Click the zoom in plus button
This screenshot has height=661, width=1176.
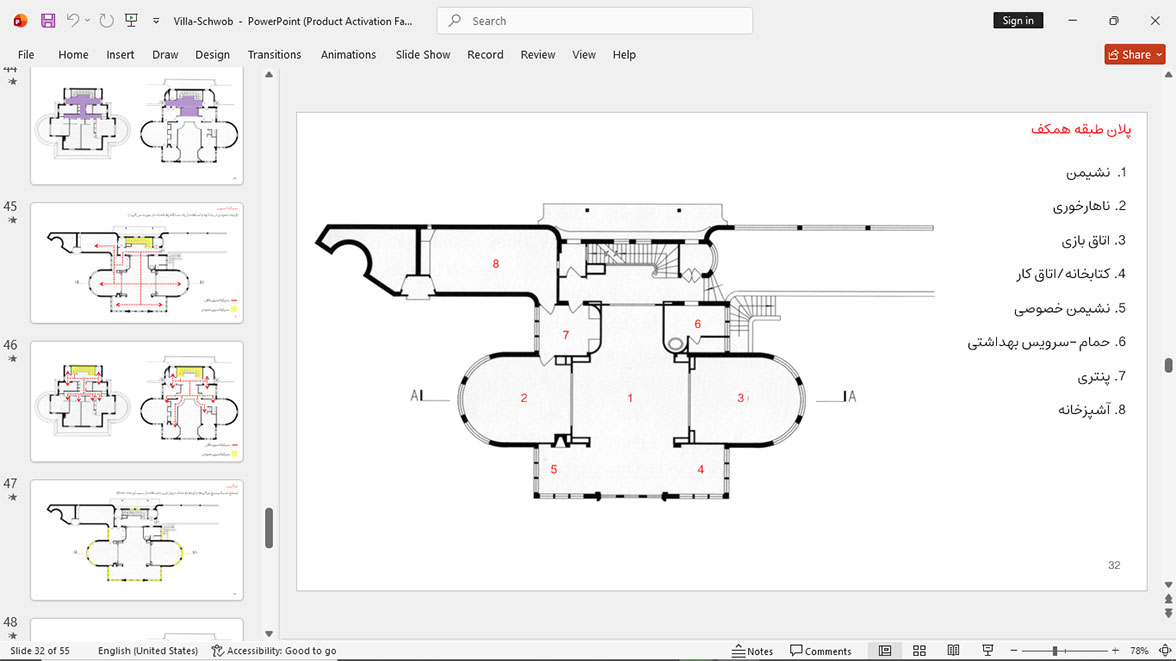coord(1115,650)
